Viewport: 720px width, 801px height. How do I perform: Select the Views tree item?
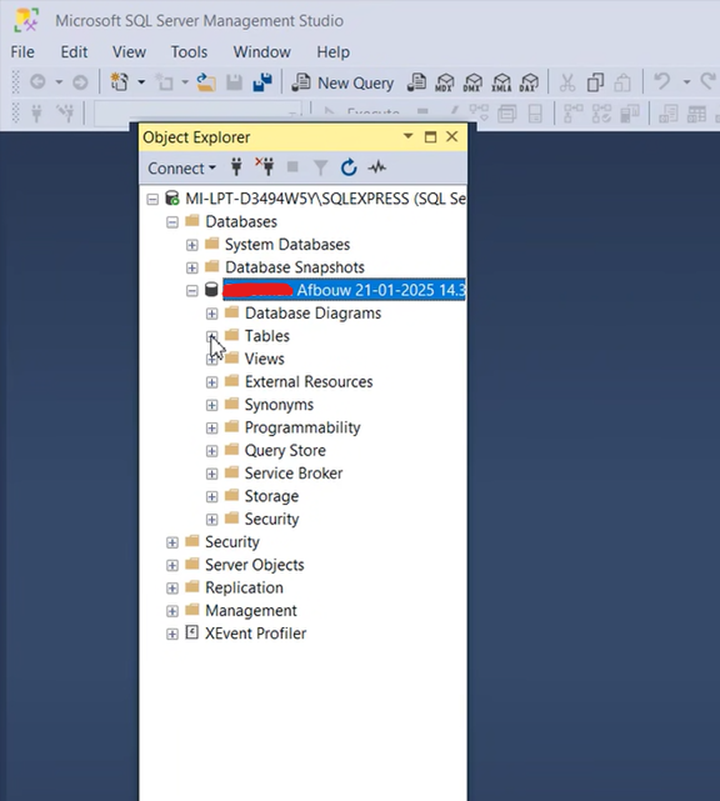click(264, 359)
